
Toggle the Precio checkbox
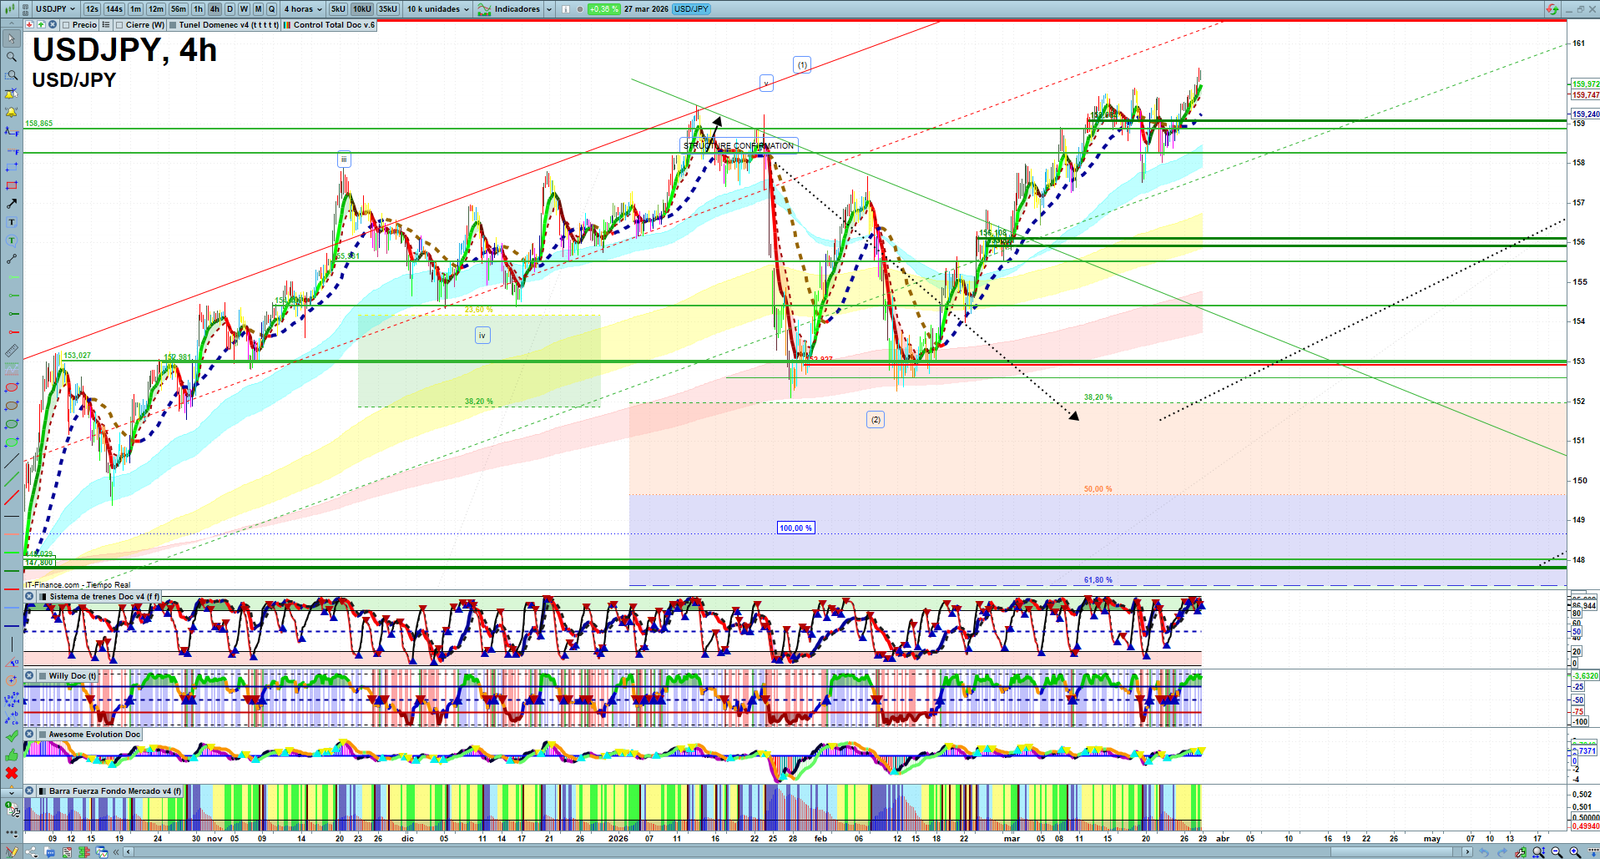tap(66, 25)
